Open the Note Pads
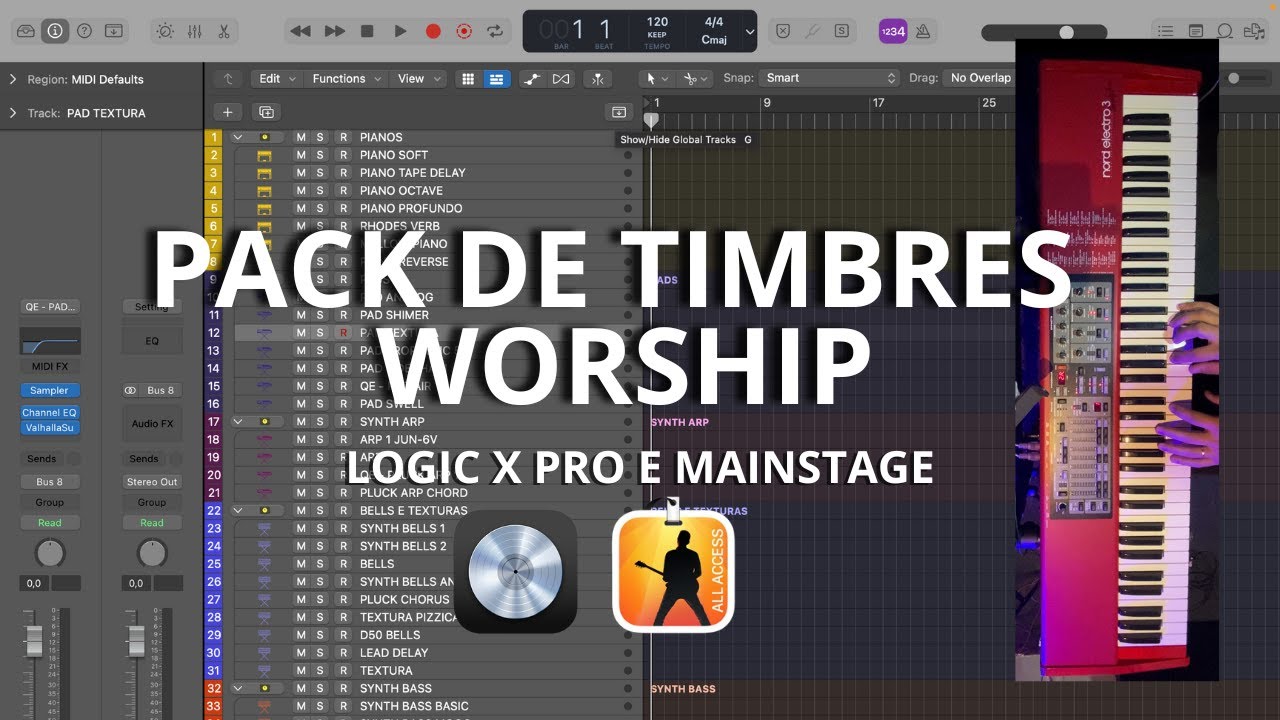The height and width of the screenshot is (720, 1280). (1195, 31)
